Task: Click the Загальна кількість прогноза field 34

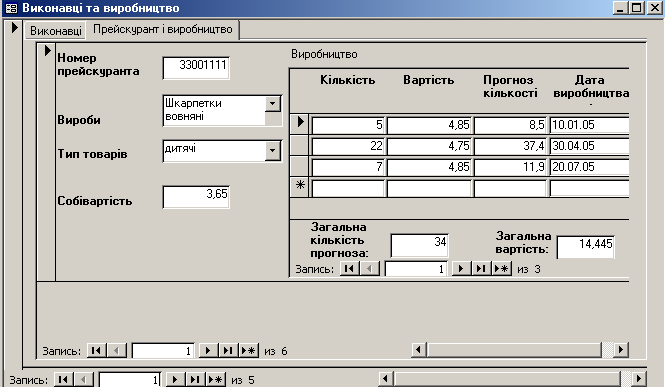Action: (x=419, y=245)
